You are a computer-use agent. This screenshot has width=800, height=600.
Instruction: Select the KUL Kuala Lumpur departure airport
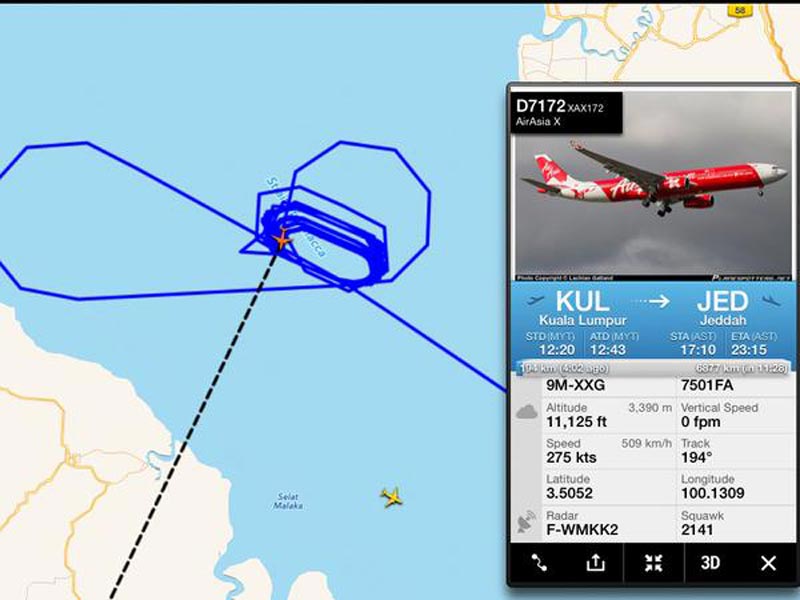(x=583, y=308)
